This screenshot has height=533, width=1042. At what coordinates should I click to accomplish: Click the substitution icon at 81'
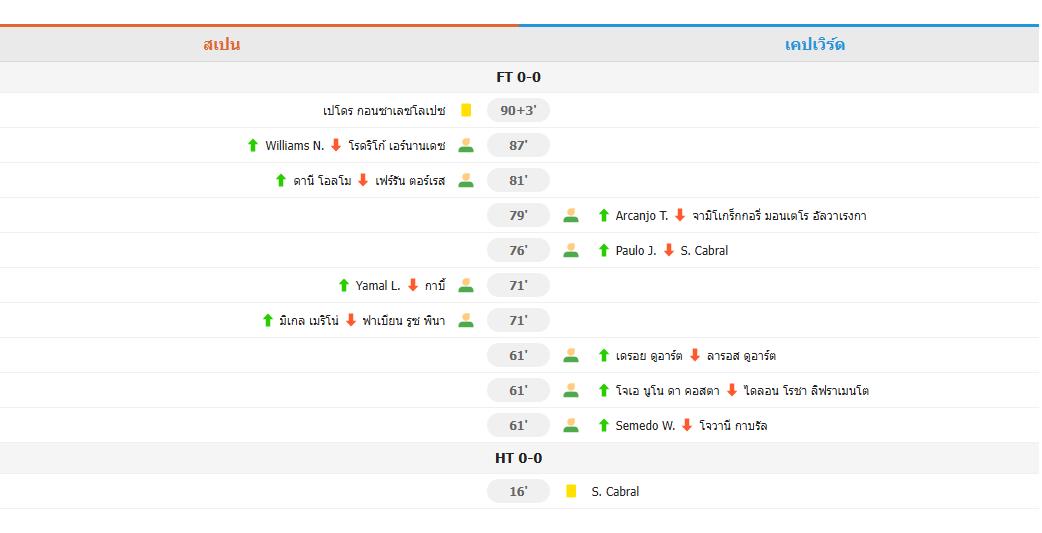click(466, 180)
